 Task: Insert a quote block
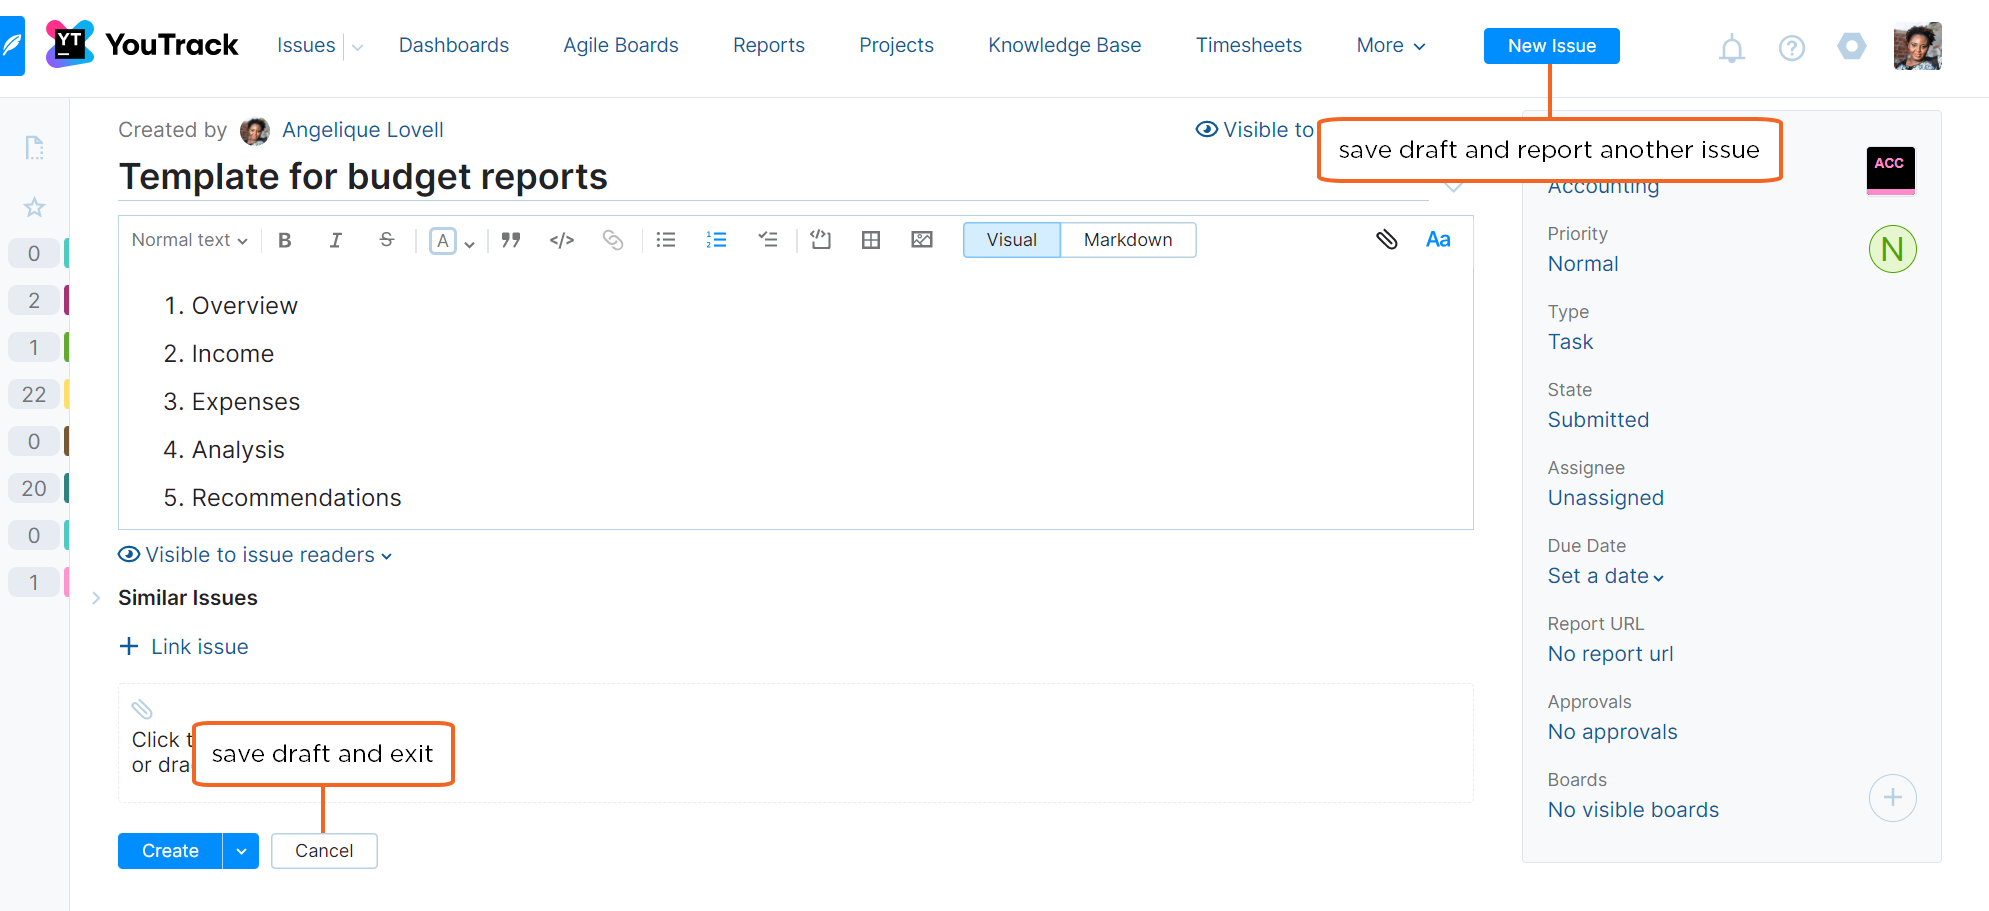pos(510,240)
